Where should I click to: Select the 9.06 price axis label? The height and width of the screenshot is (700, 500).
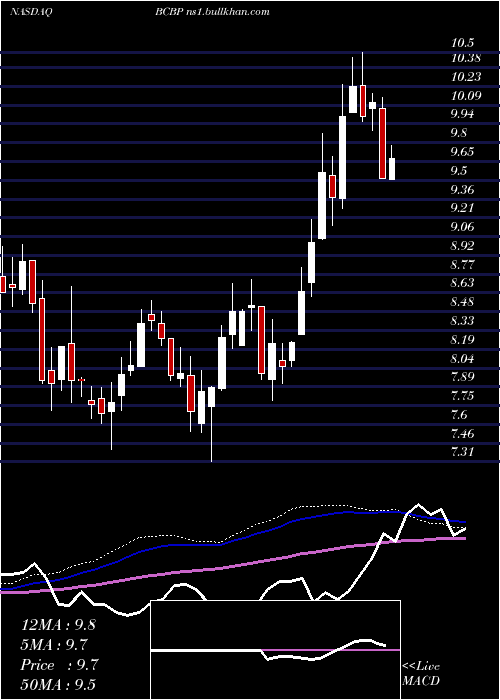pyautogui.click(x=462, y=227)
